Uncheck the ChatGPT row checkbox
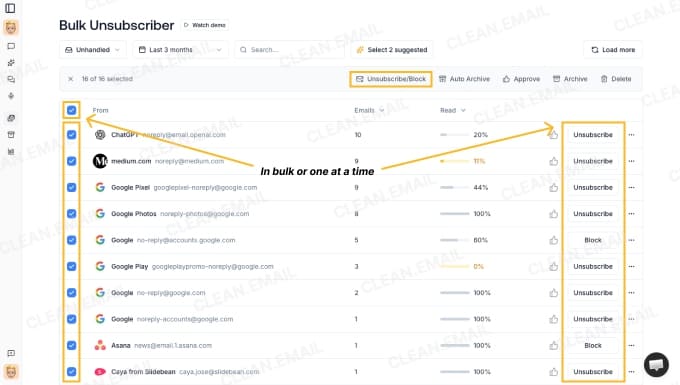This screenshot has width=680, height=385. (72, 135)
